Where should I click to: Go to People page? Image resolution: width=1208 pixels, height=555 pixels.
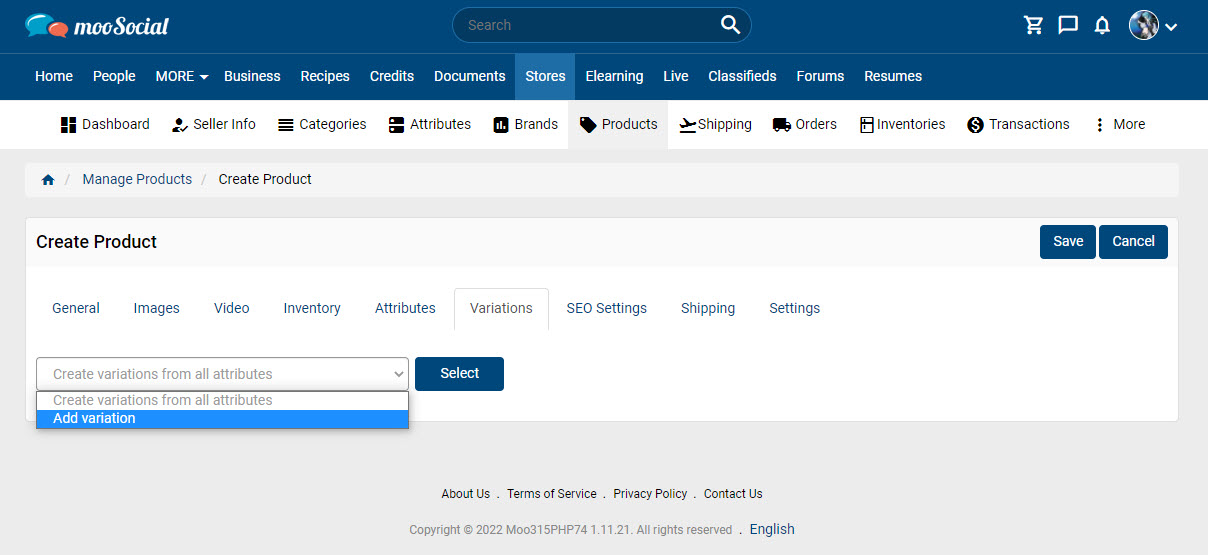[x=114, y=76]
